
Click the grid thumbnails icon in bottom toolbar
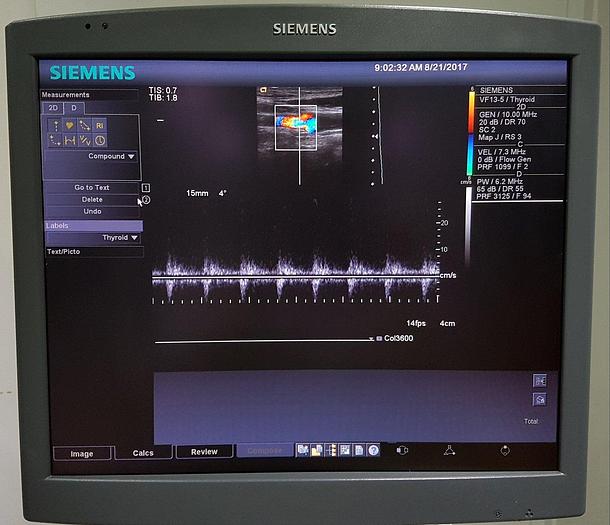click(x=345, y=450)
